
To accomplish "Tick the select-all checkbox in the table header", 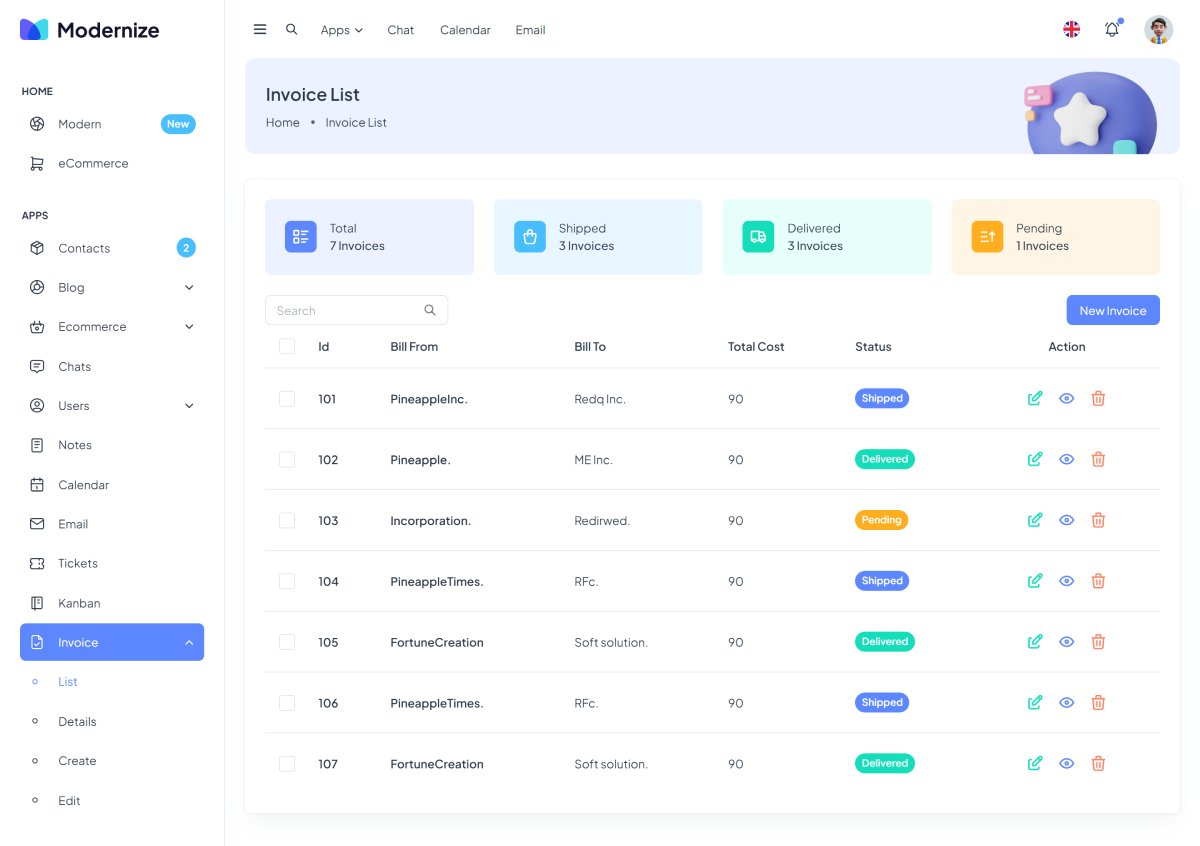I will click(287, 346).
